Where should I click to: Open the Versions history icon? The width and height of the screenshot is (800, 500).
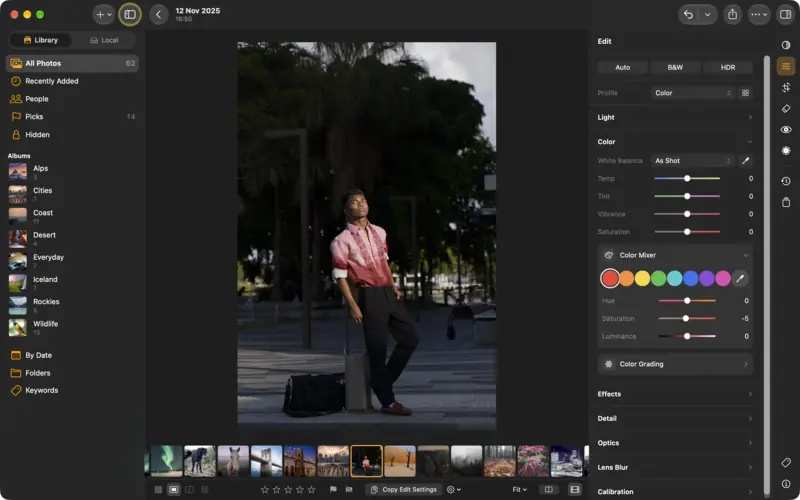pos(786,181)
